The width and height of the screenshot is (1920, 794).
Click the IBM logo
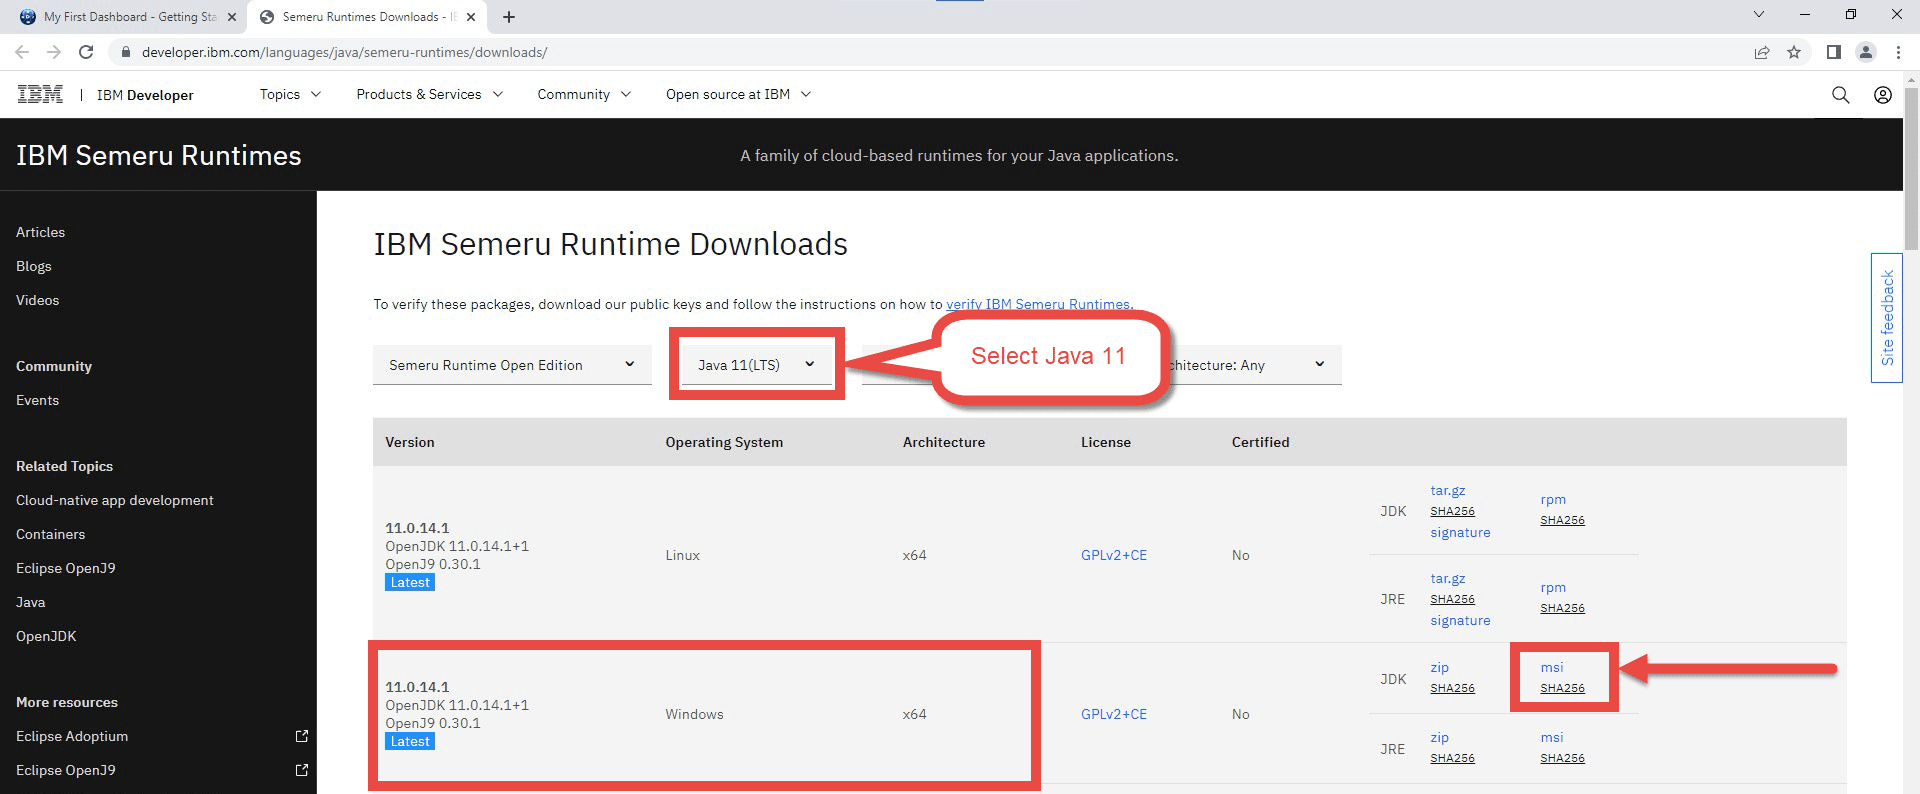pyautogui.click(x=40, y=94)
